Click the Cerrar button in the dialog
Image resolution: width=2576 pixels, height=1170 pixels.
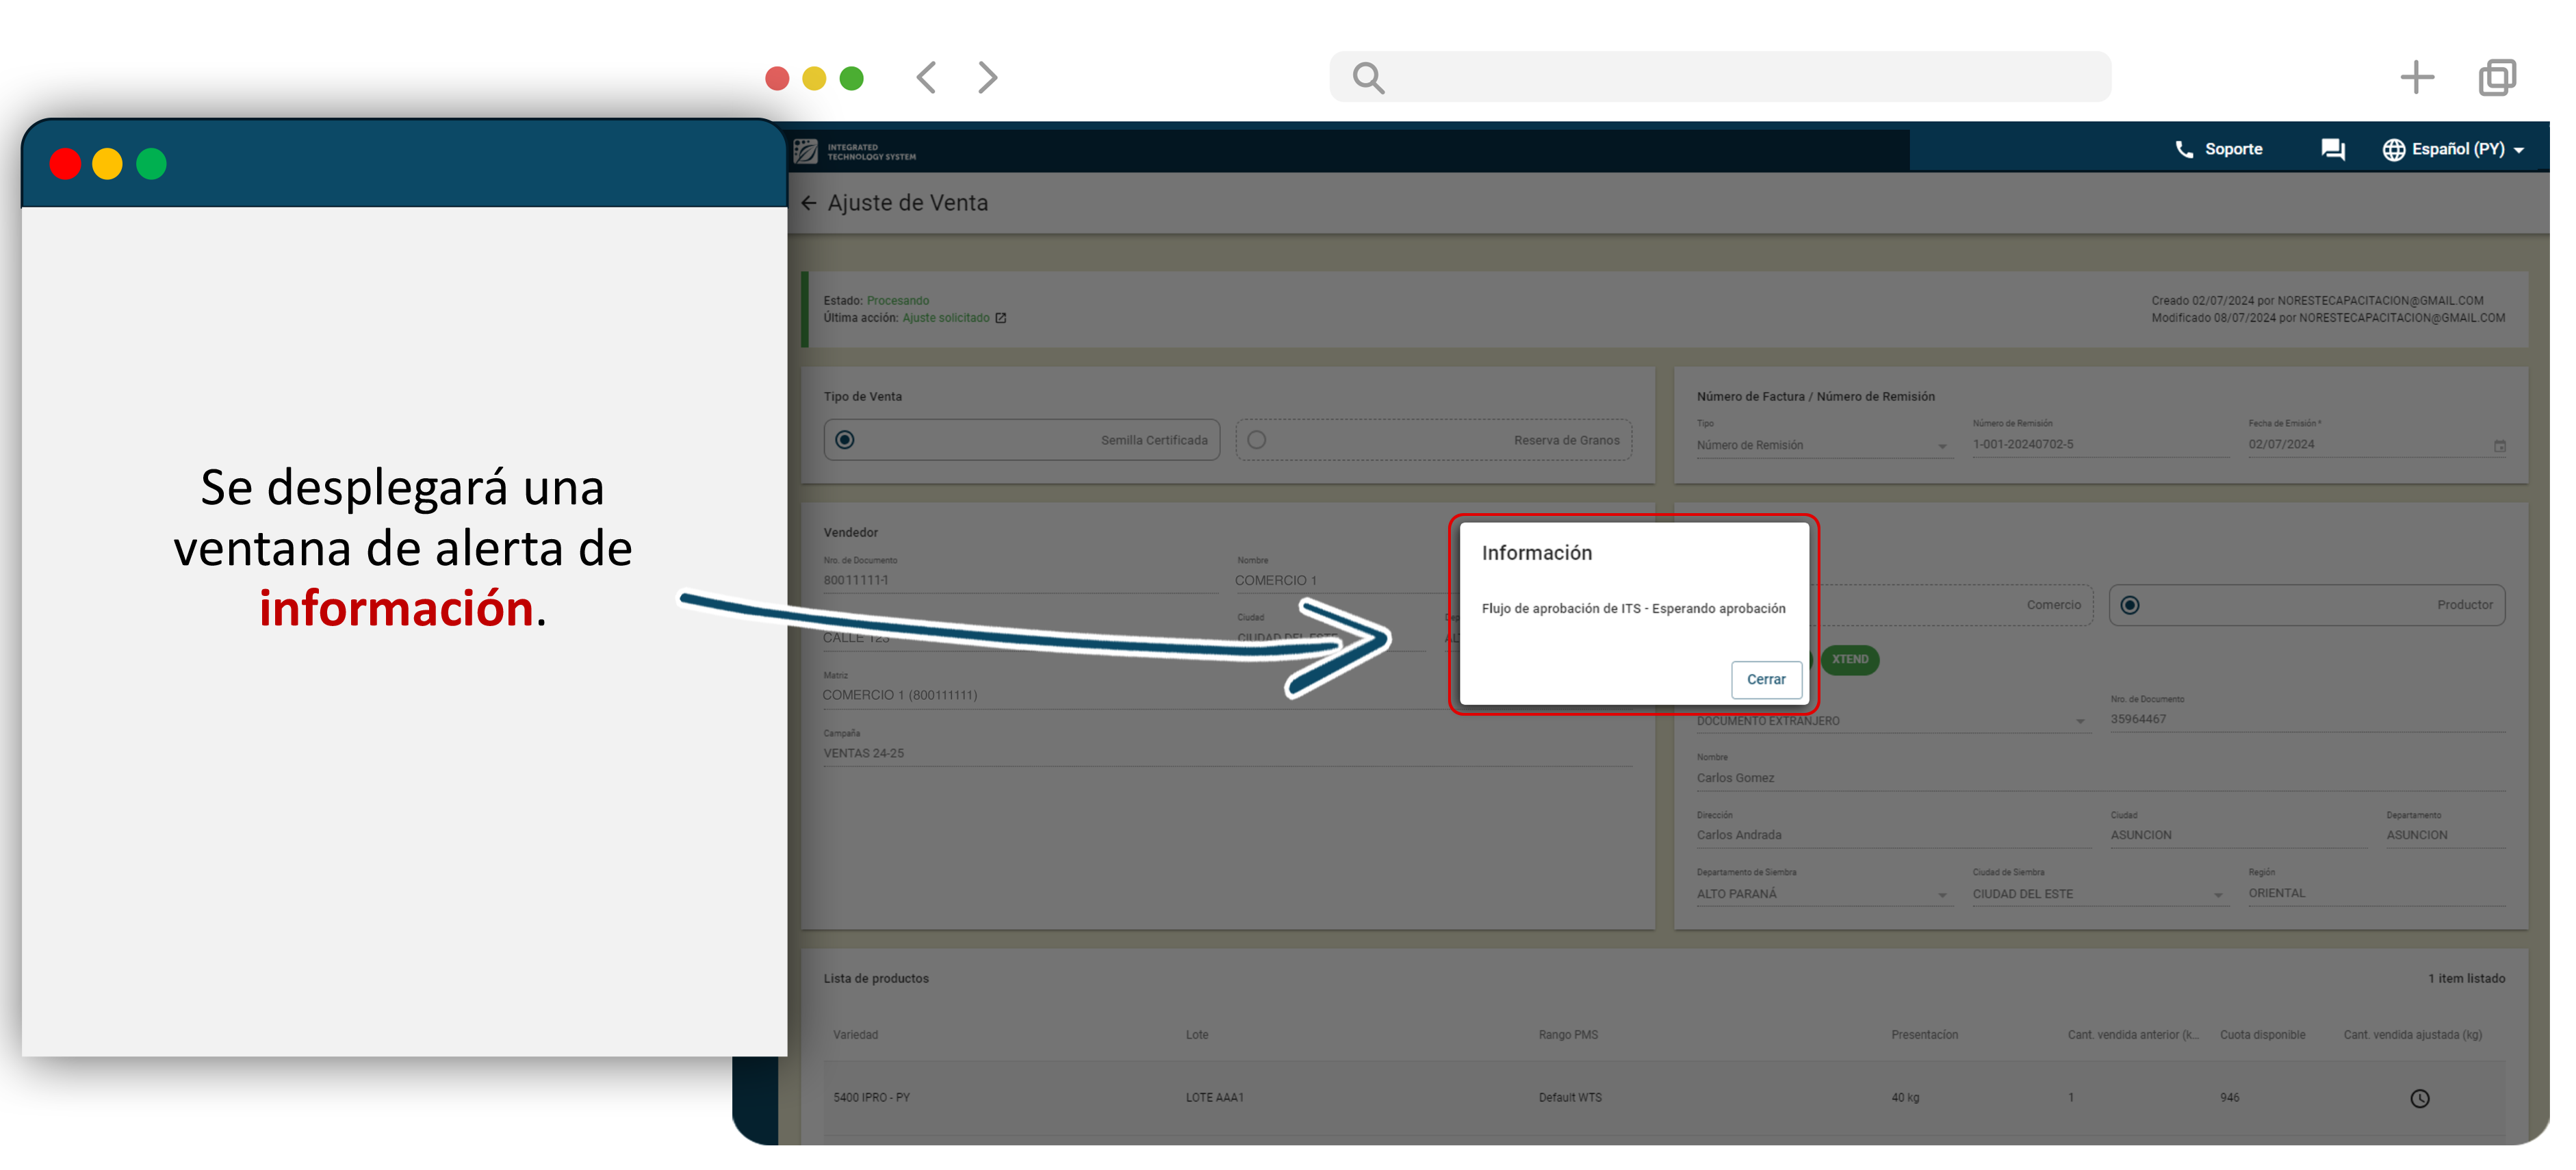tap(1766, 680)
